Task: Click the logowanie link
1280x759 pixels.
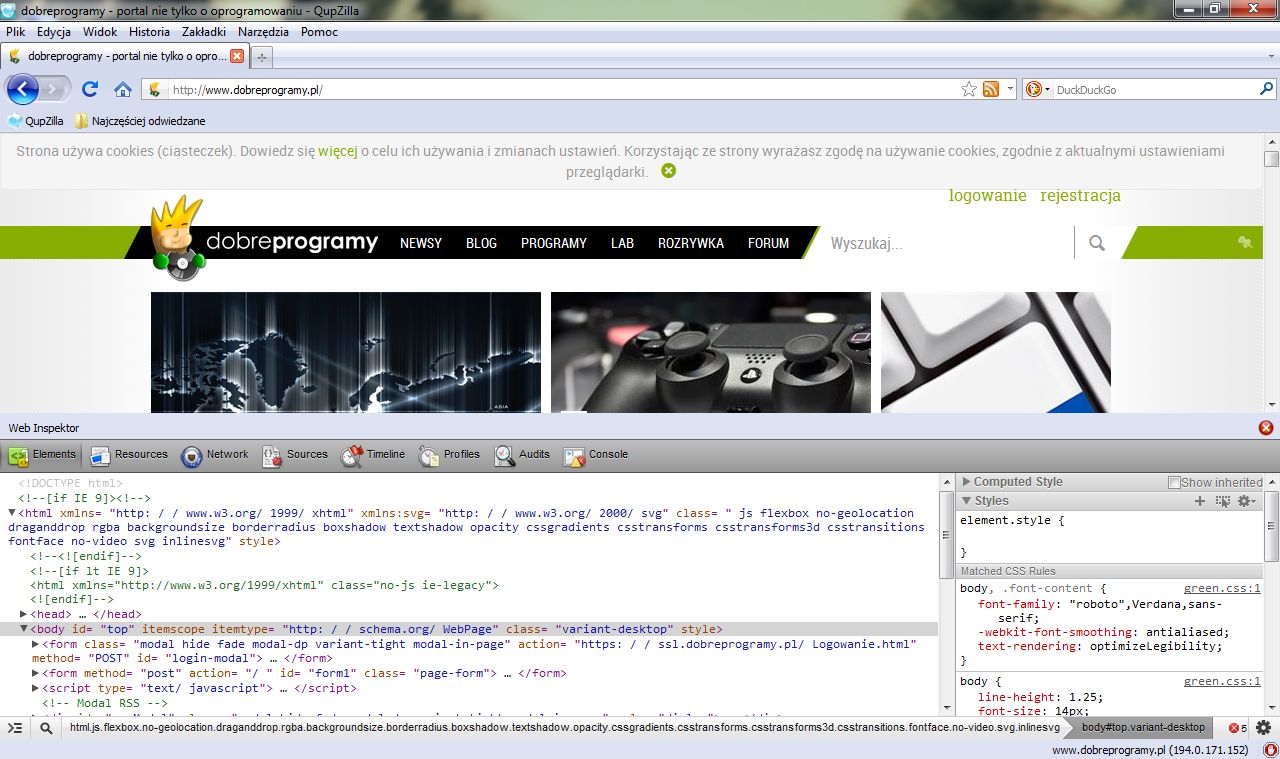Action: [x=988, y=196]
